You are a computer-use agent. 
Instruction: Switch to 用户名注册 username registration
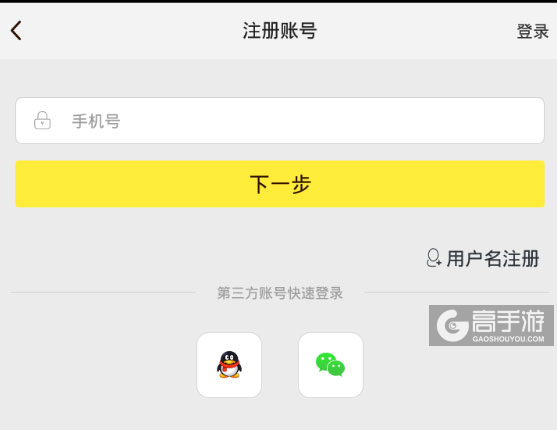(493, 258)
